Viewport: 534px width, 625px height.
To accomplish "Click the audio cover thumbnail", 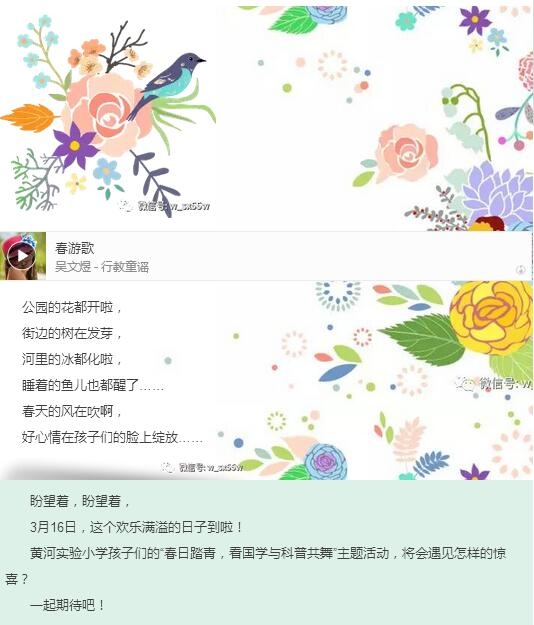I will coord(23,256).
